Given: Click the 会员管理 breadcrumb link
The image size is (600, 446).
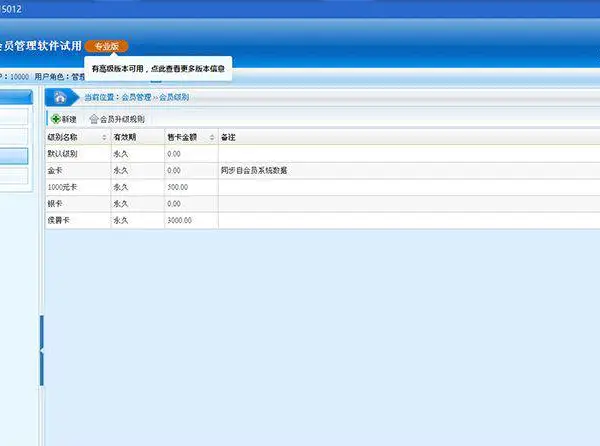Looking at the screenshot, I should (x=136, y=97).
